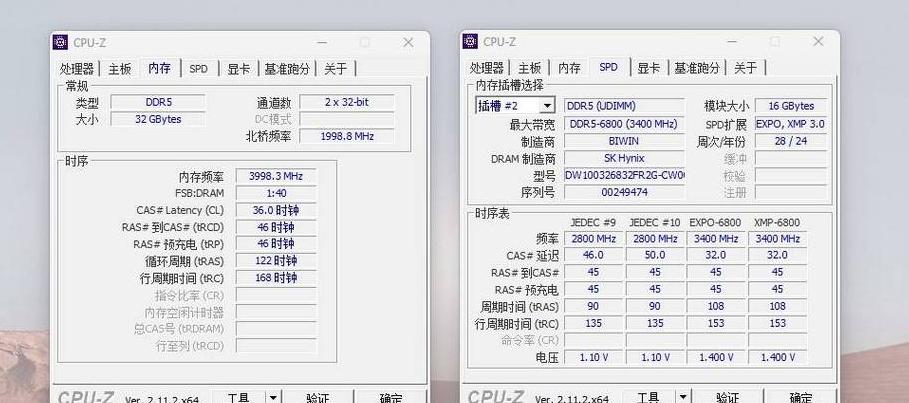Click the 50.0 CAS latency cell

pos(655,255)
